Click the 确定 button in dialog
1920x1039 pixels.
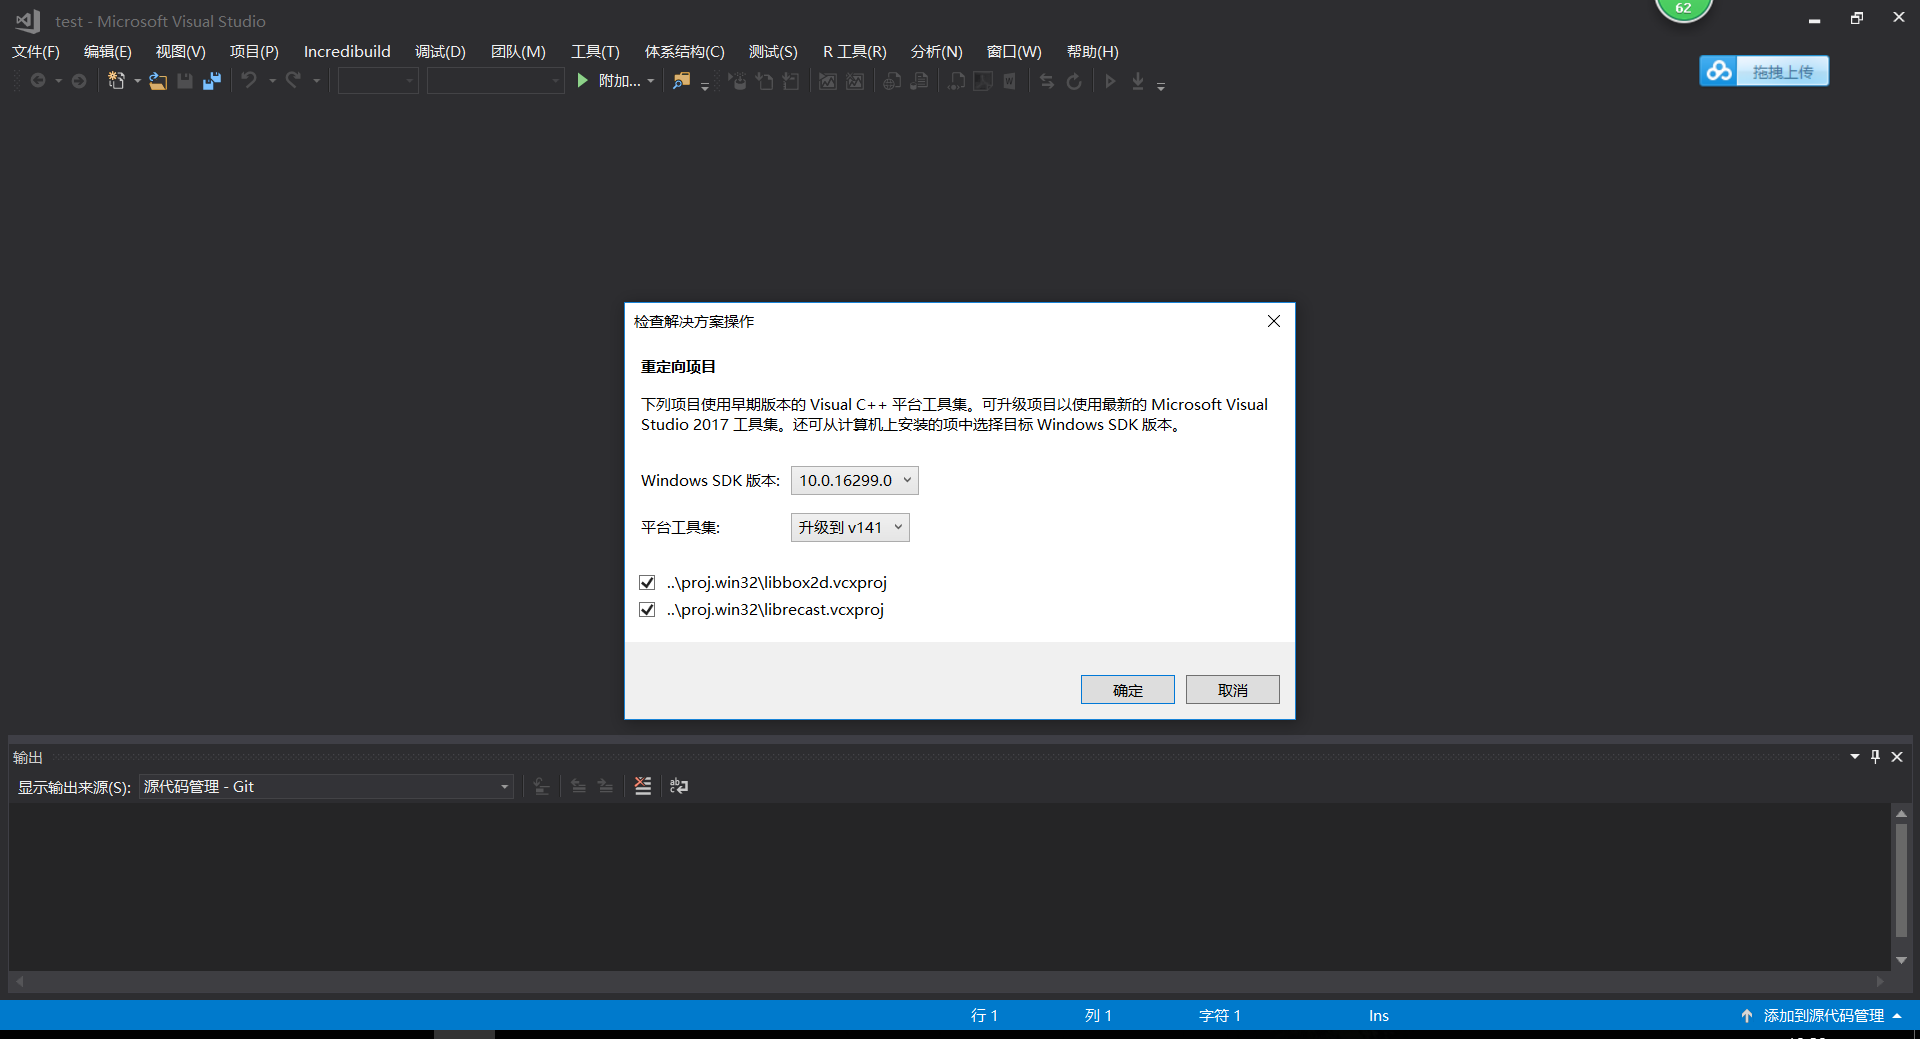1128,690
